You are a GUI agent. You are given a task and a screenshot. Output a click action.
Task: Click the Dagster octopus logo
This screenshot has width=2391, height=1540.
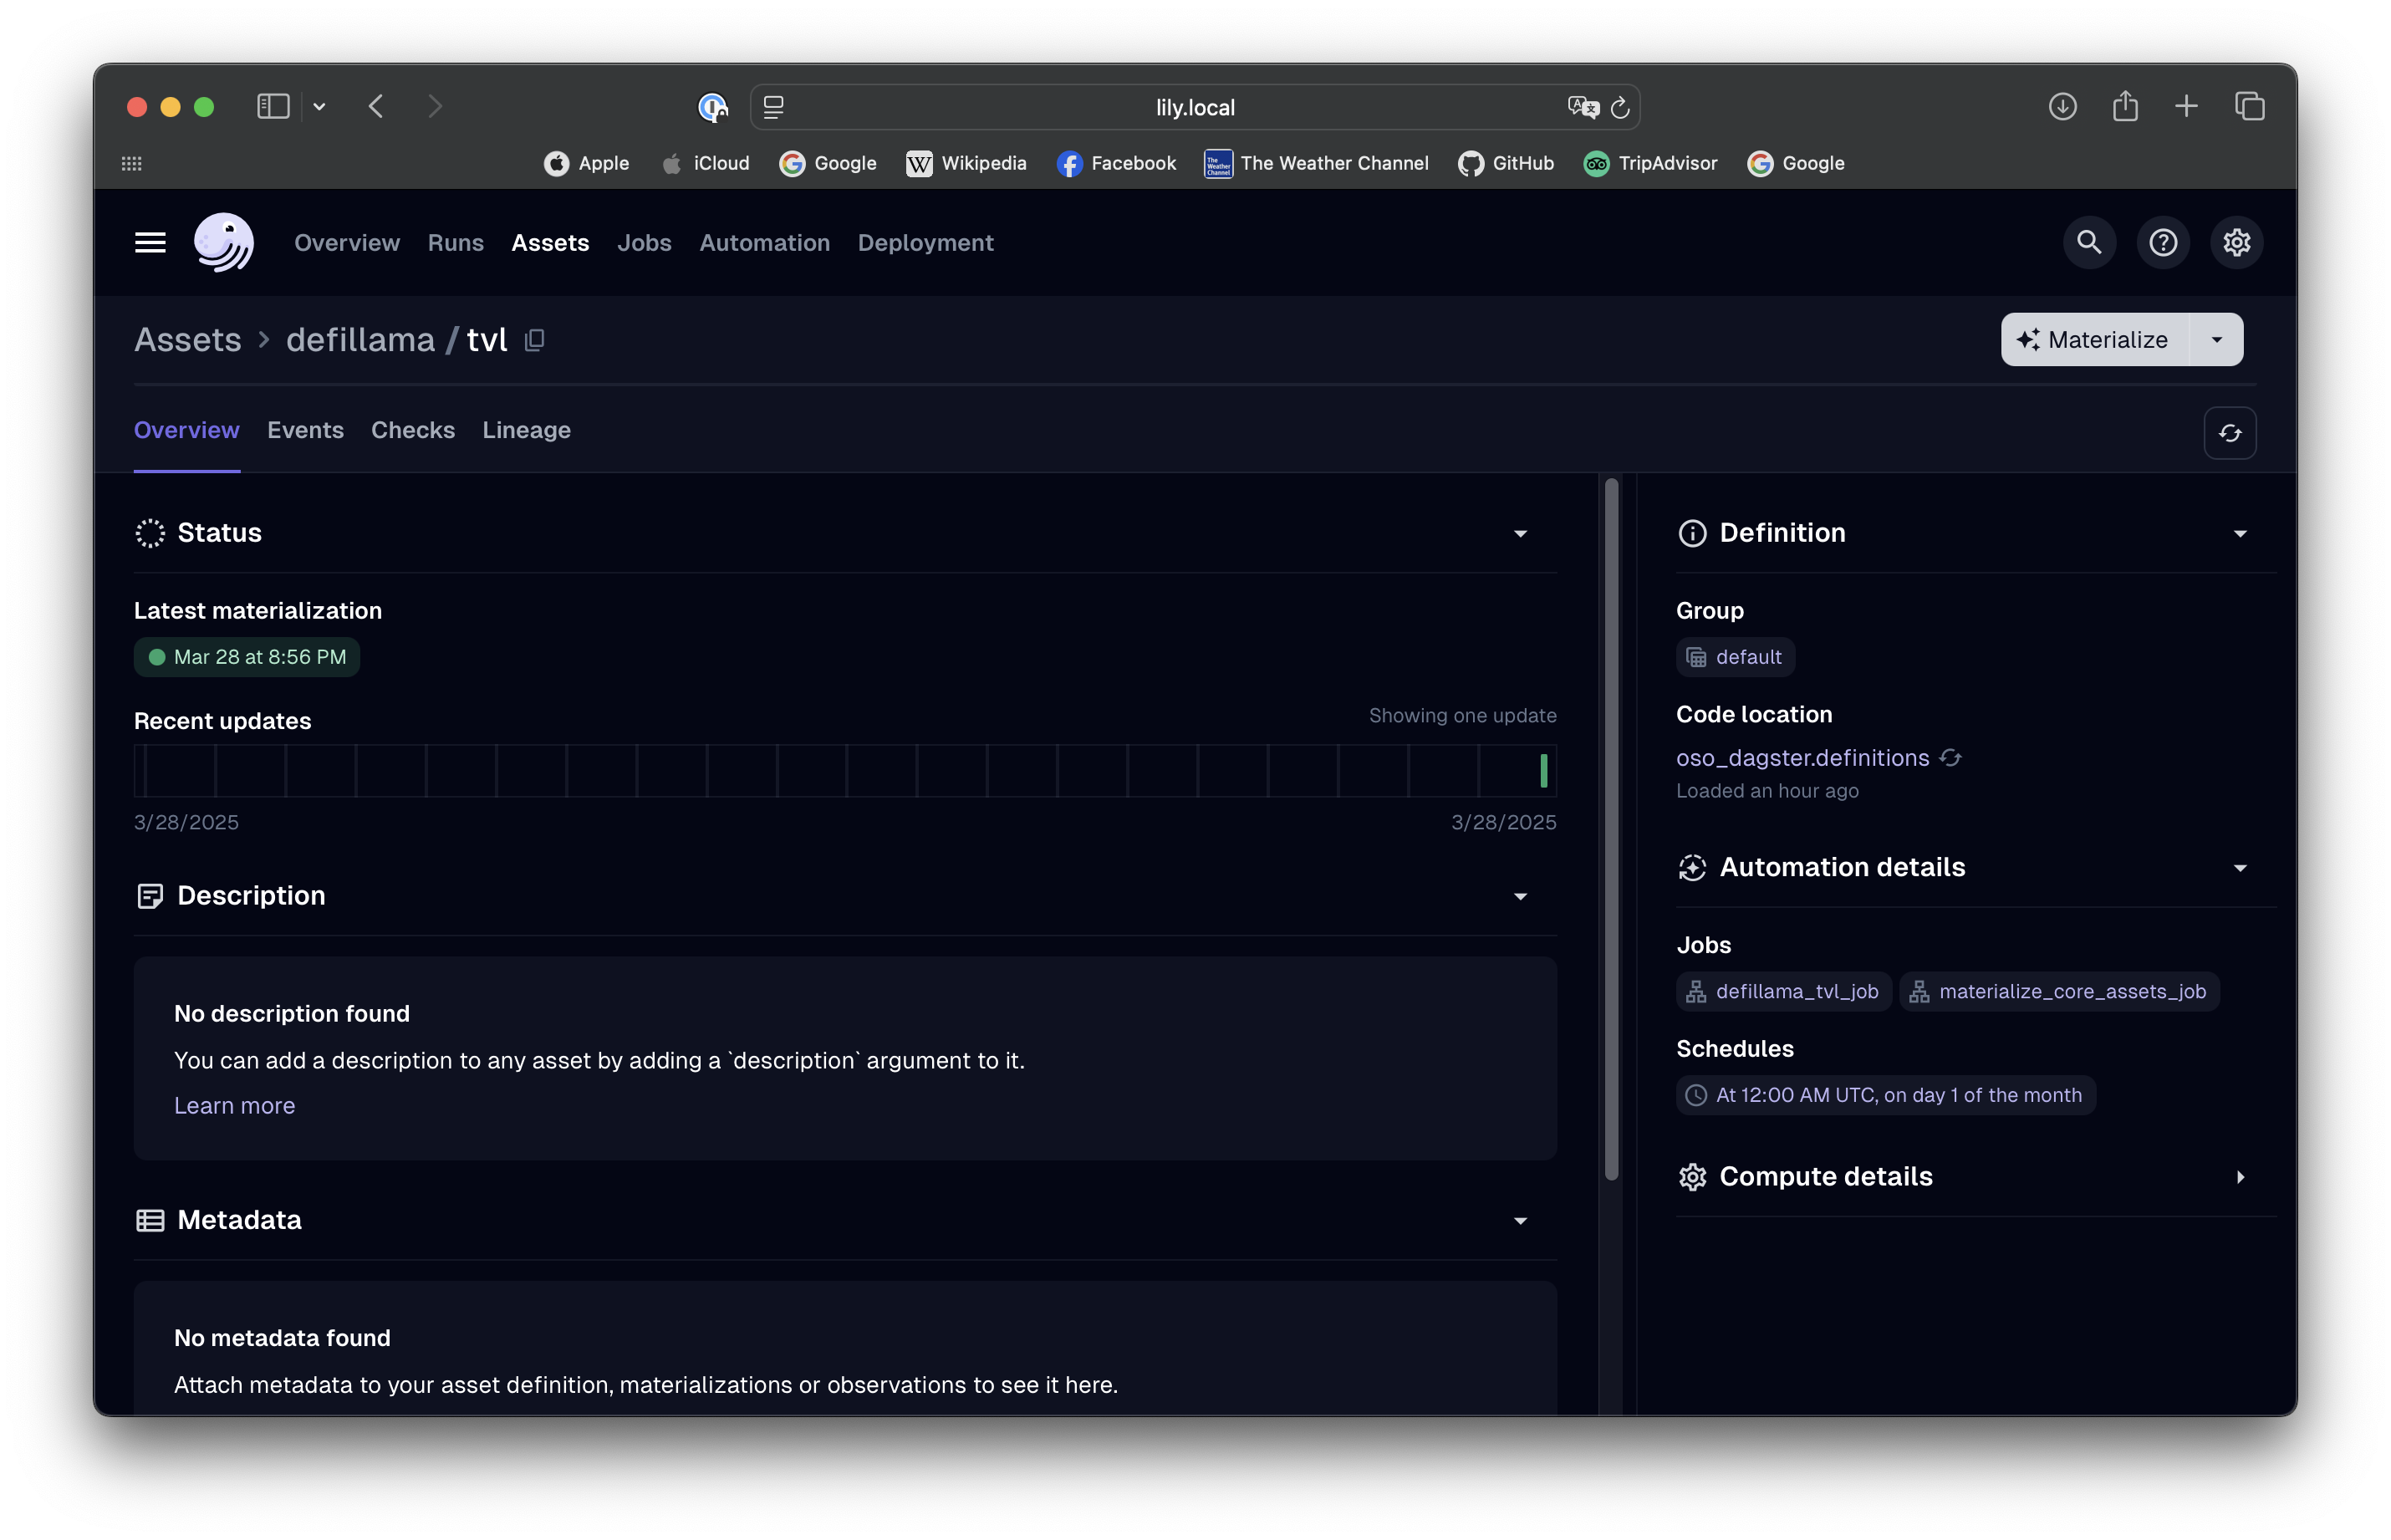223,242
